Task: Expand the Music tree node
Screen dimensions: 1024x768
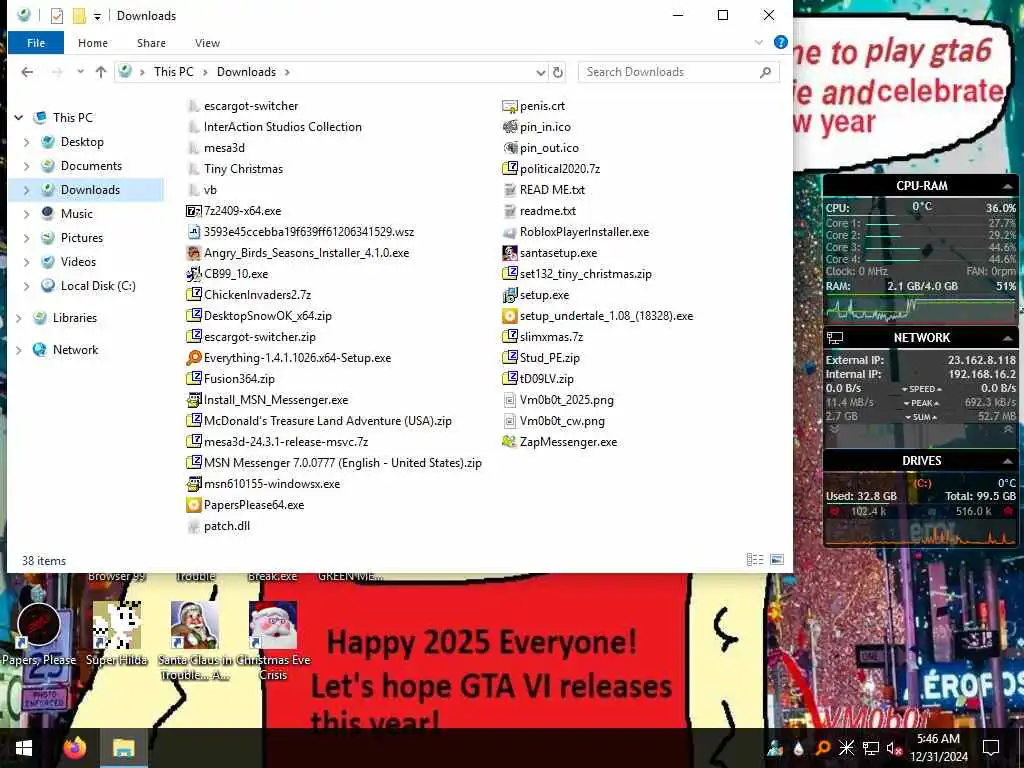Action: point(27,214)
